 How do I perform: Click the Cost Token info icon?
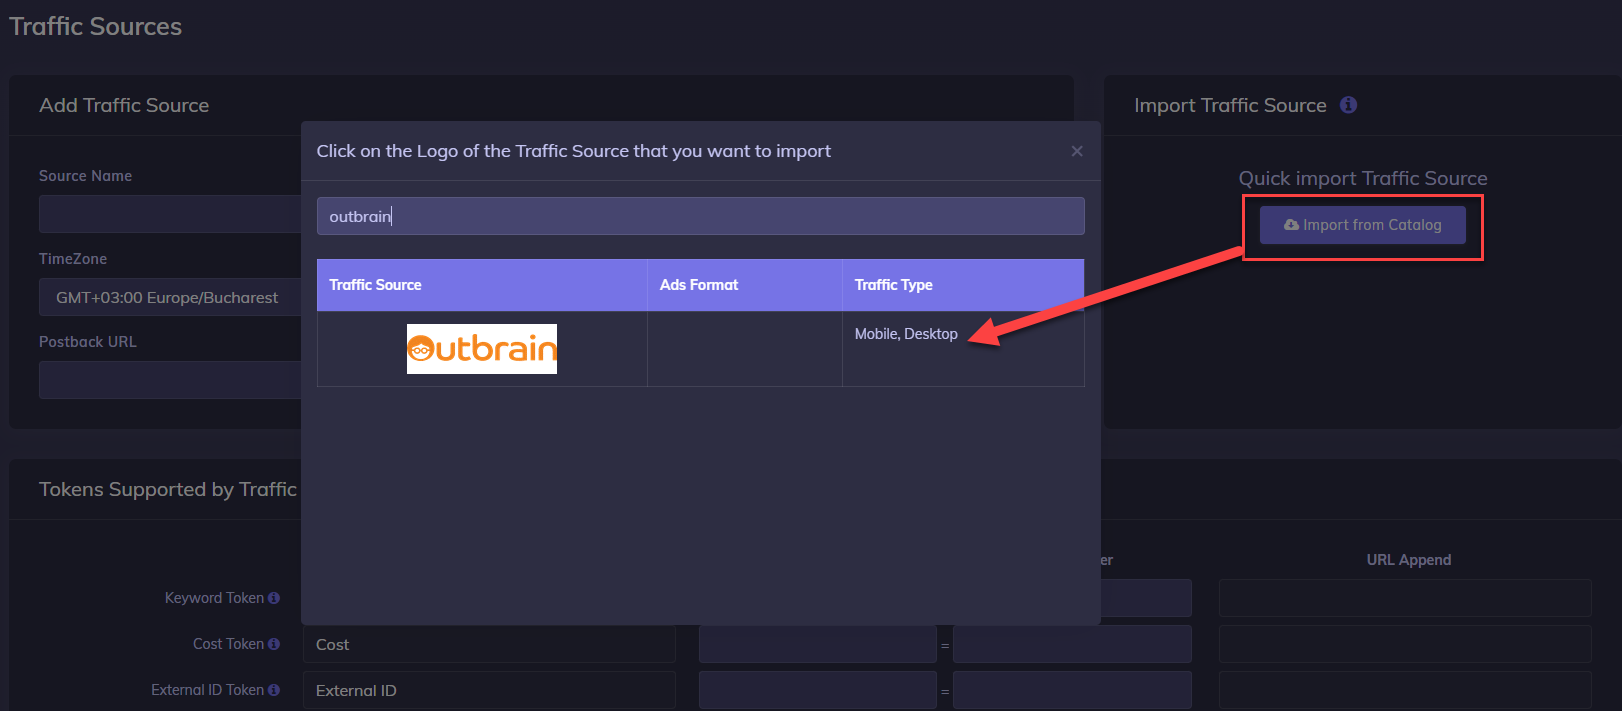point(274,644)
